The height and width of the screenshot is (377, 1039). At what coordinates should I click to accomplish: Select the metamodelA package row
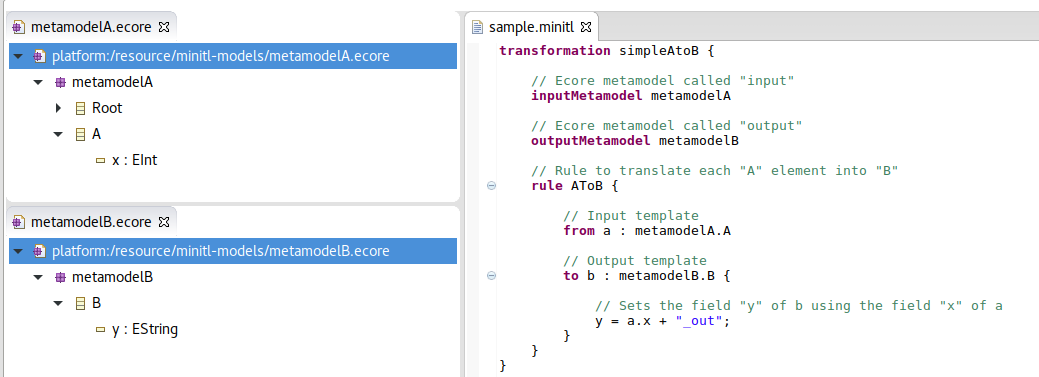click(x=112, y=83)
